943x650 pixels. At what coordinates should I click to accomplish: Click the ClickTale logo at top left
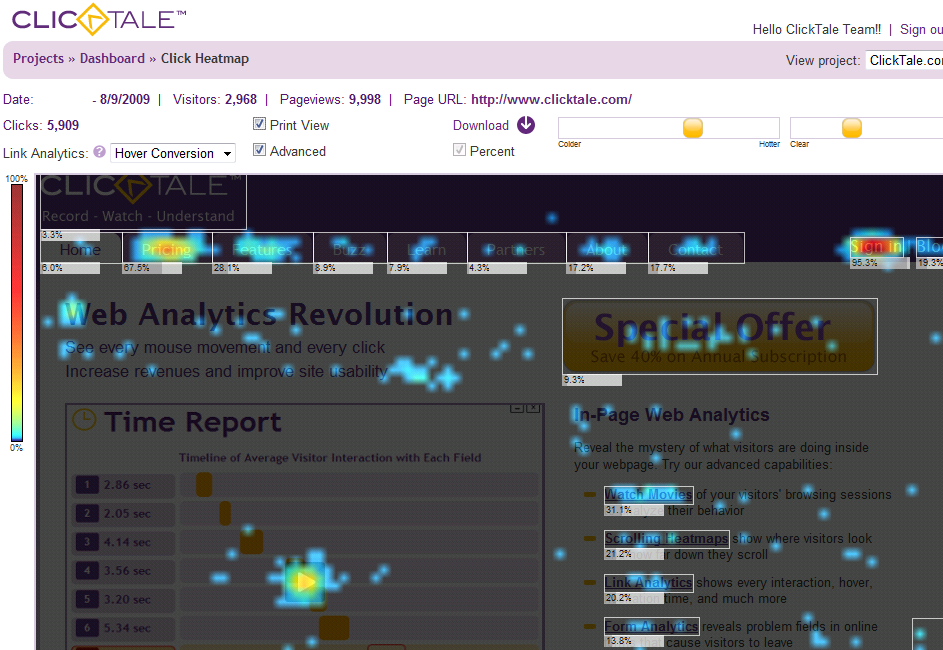pos(99,19)
